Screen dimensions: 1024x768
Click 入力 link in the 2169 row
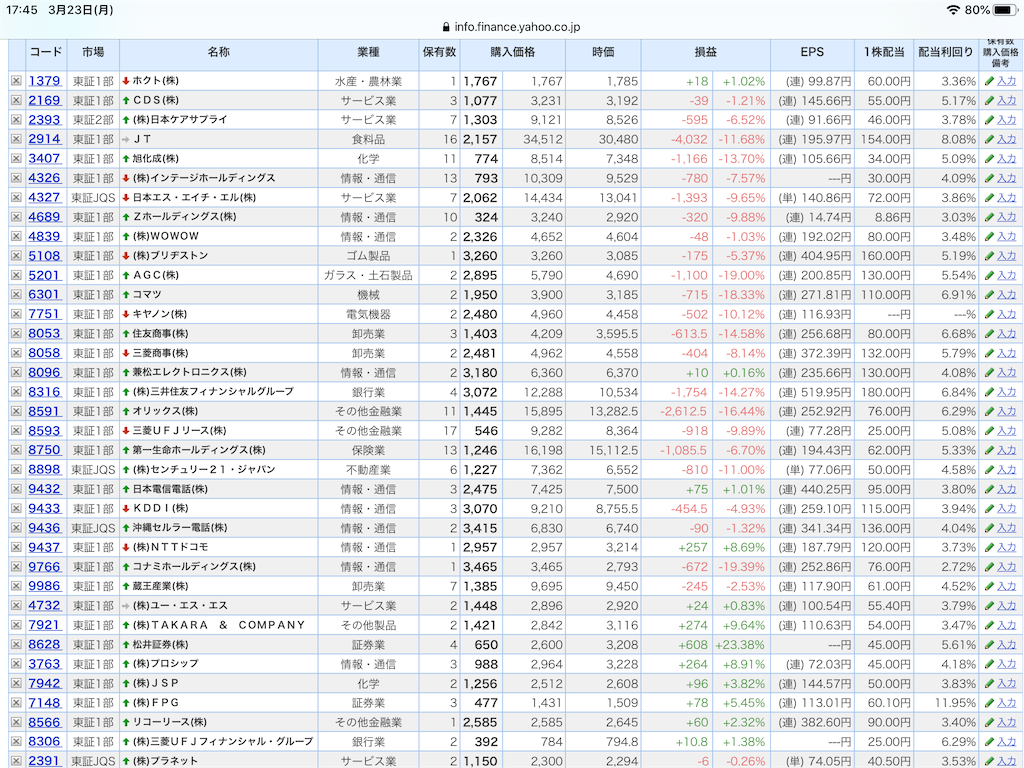pos(1006,101)
